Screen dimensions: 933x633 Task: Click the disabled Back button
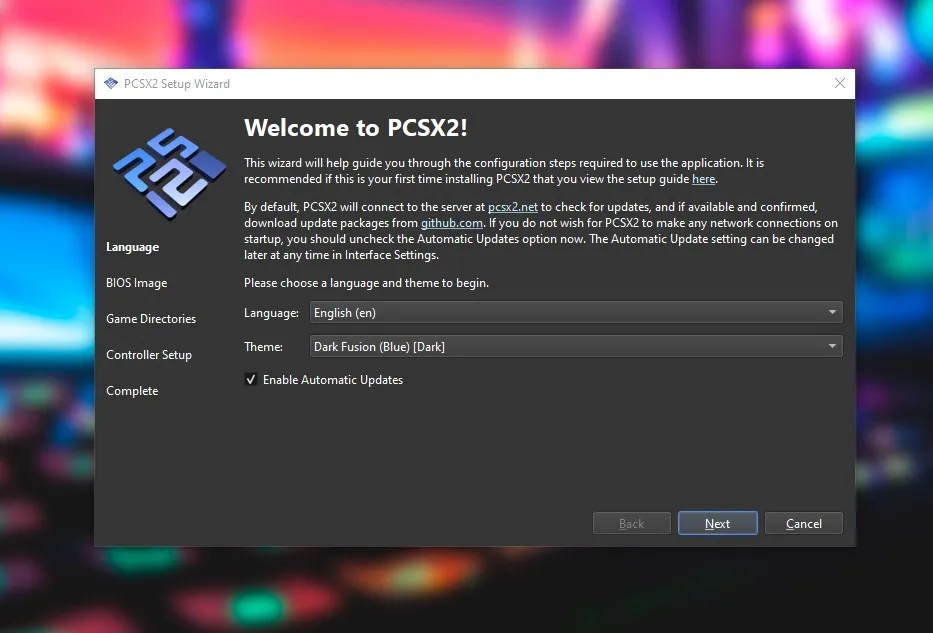[631, 524]
